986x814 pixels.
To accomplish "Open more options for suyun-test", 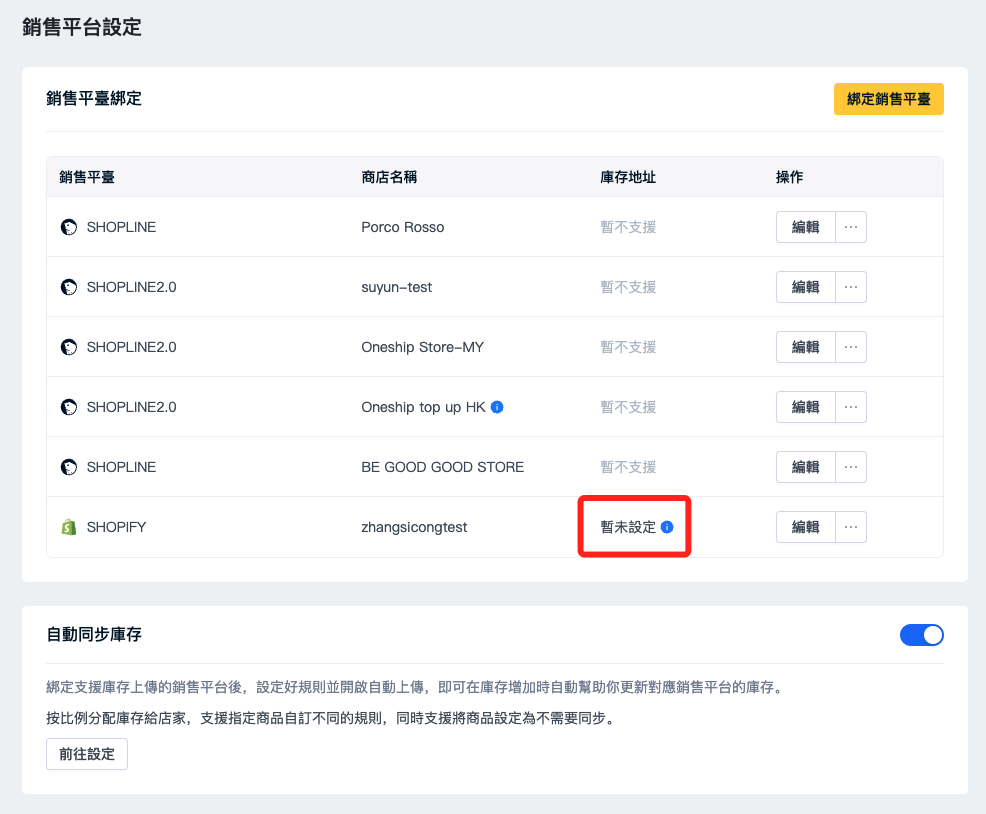I will tap(851, 287).
